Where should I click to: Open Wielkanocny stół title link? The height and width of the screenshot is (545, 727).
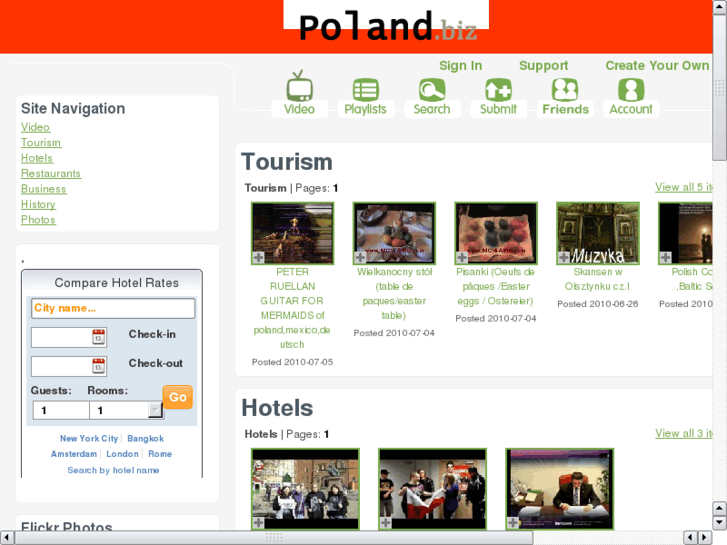[x=394, y=294]
